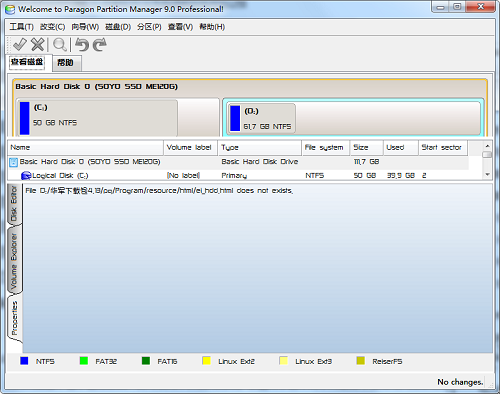500x394 pixels.
Task: Click the dark green FAT16 legend swatch
Action: click(x=146, y=361)
